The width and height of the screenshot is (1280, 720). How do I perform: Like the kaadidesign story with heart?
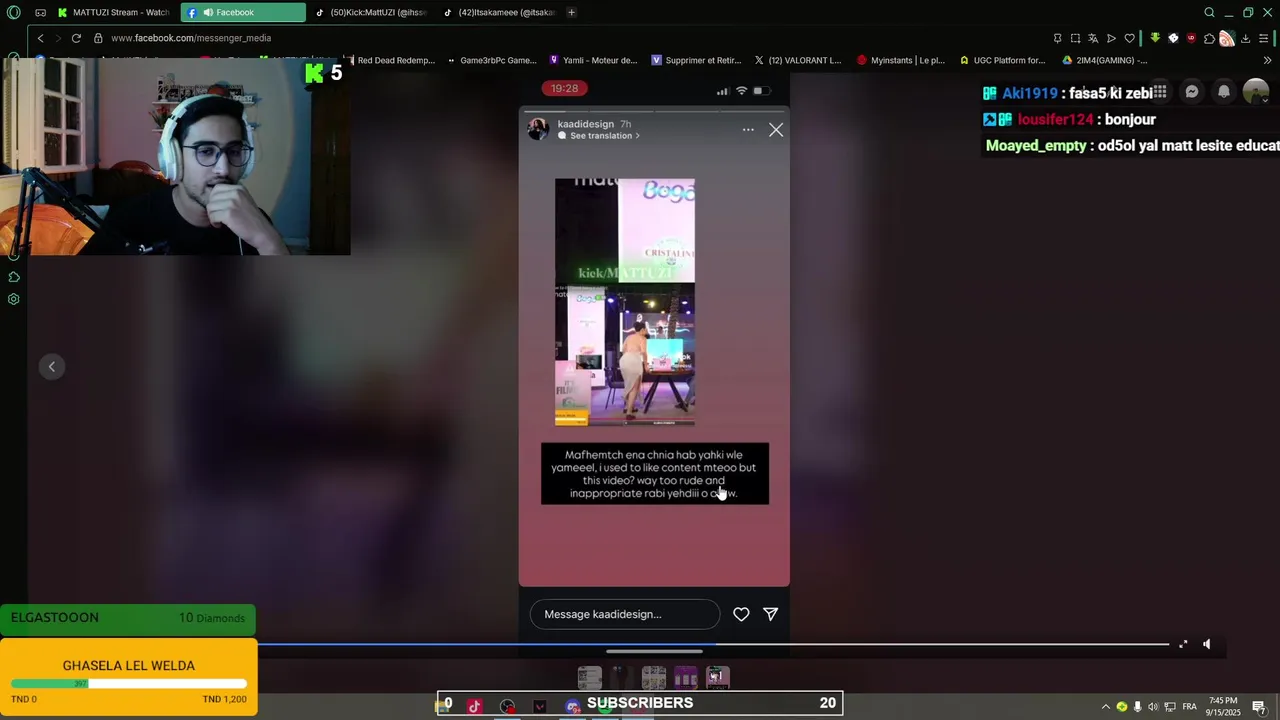[x=741, y=614]
